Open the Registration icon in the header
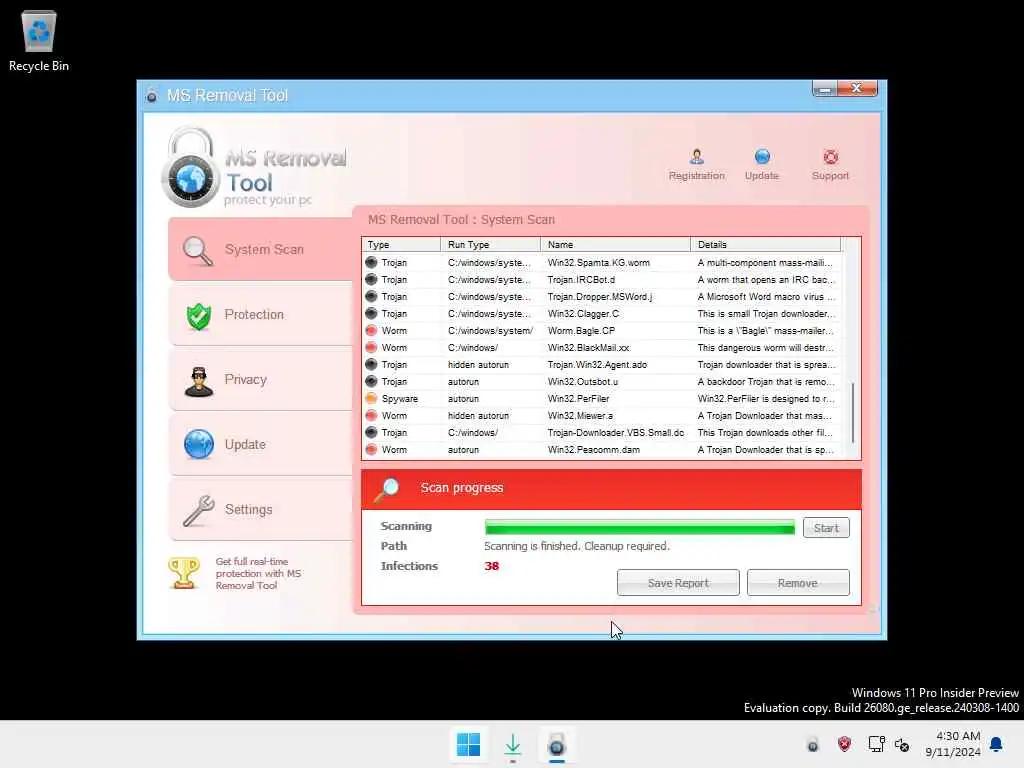 (696, 165)
